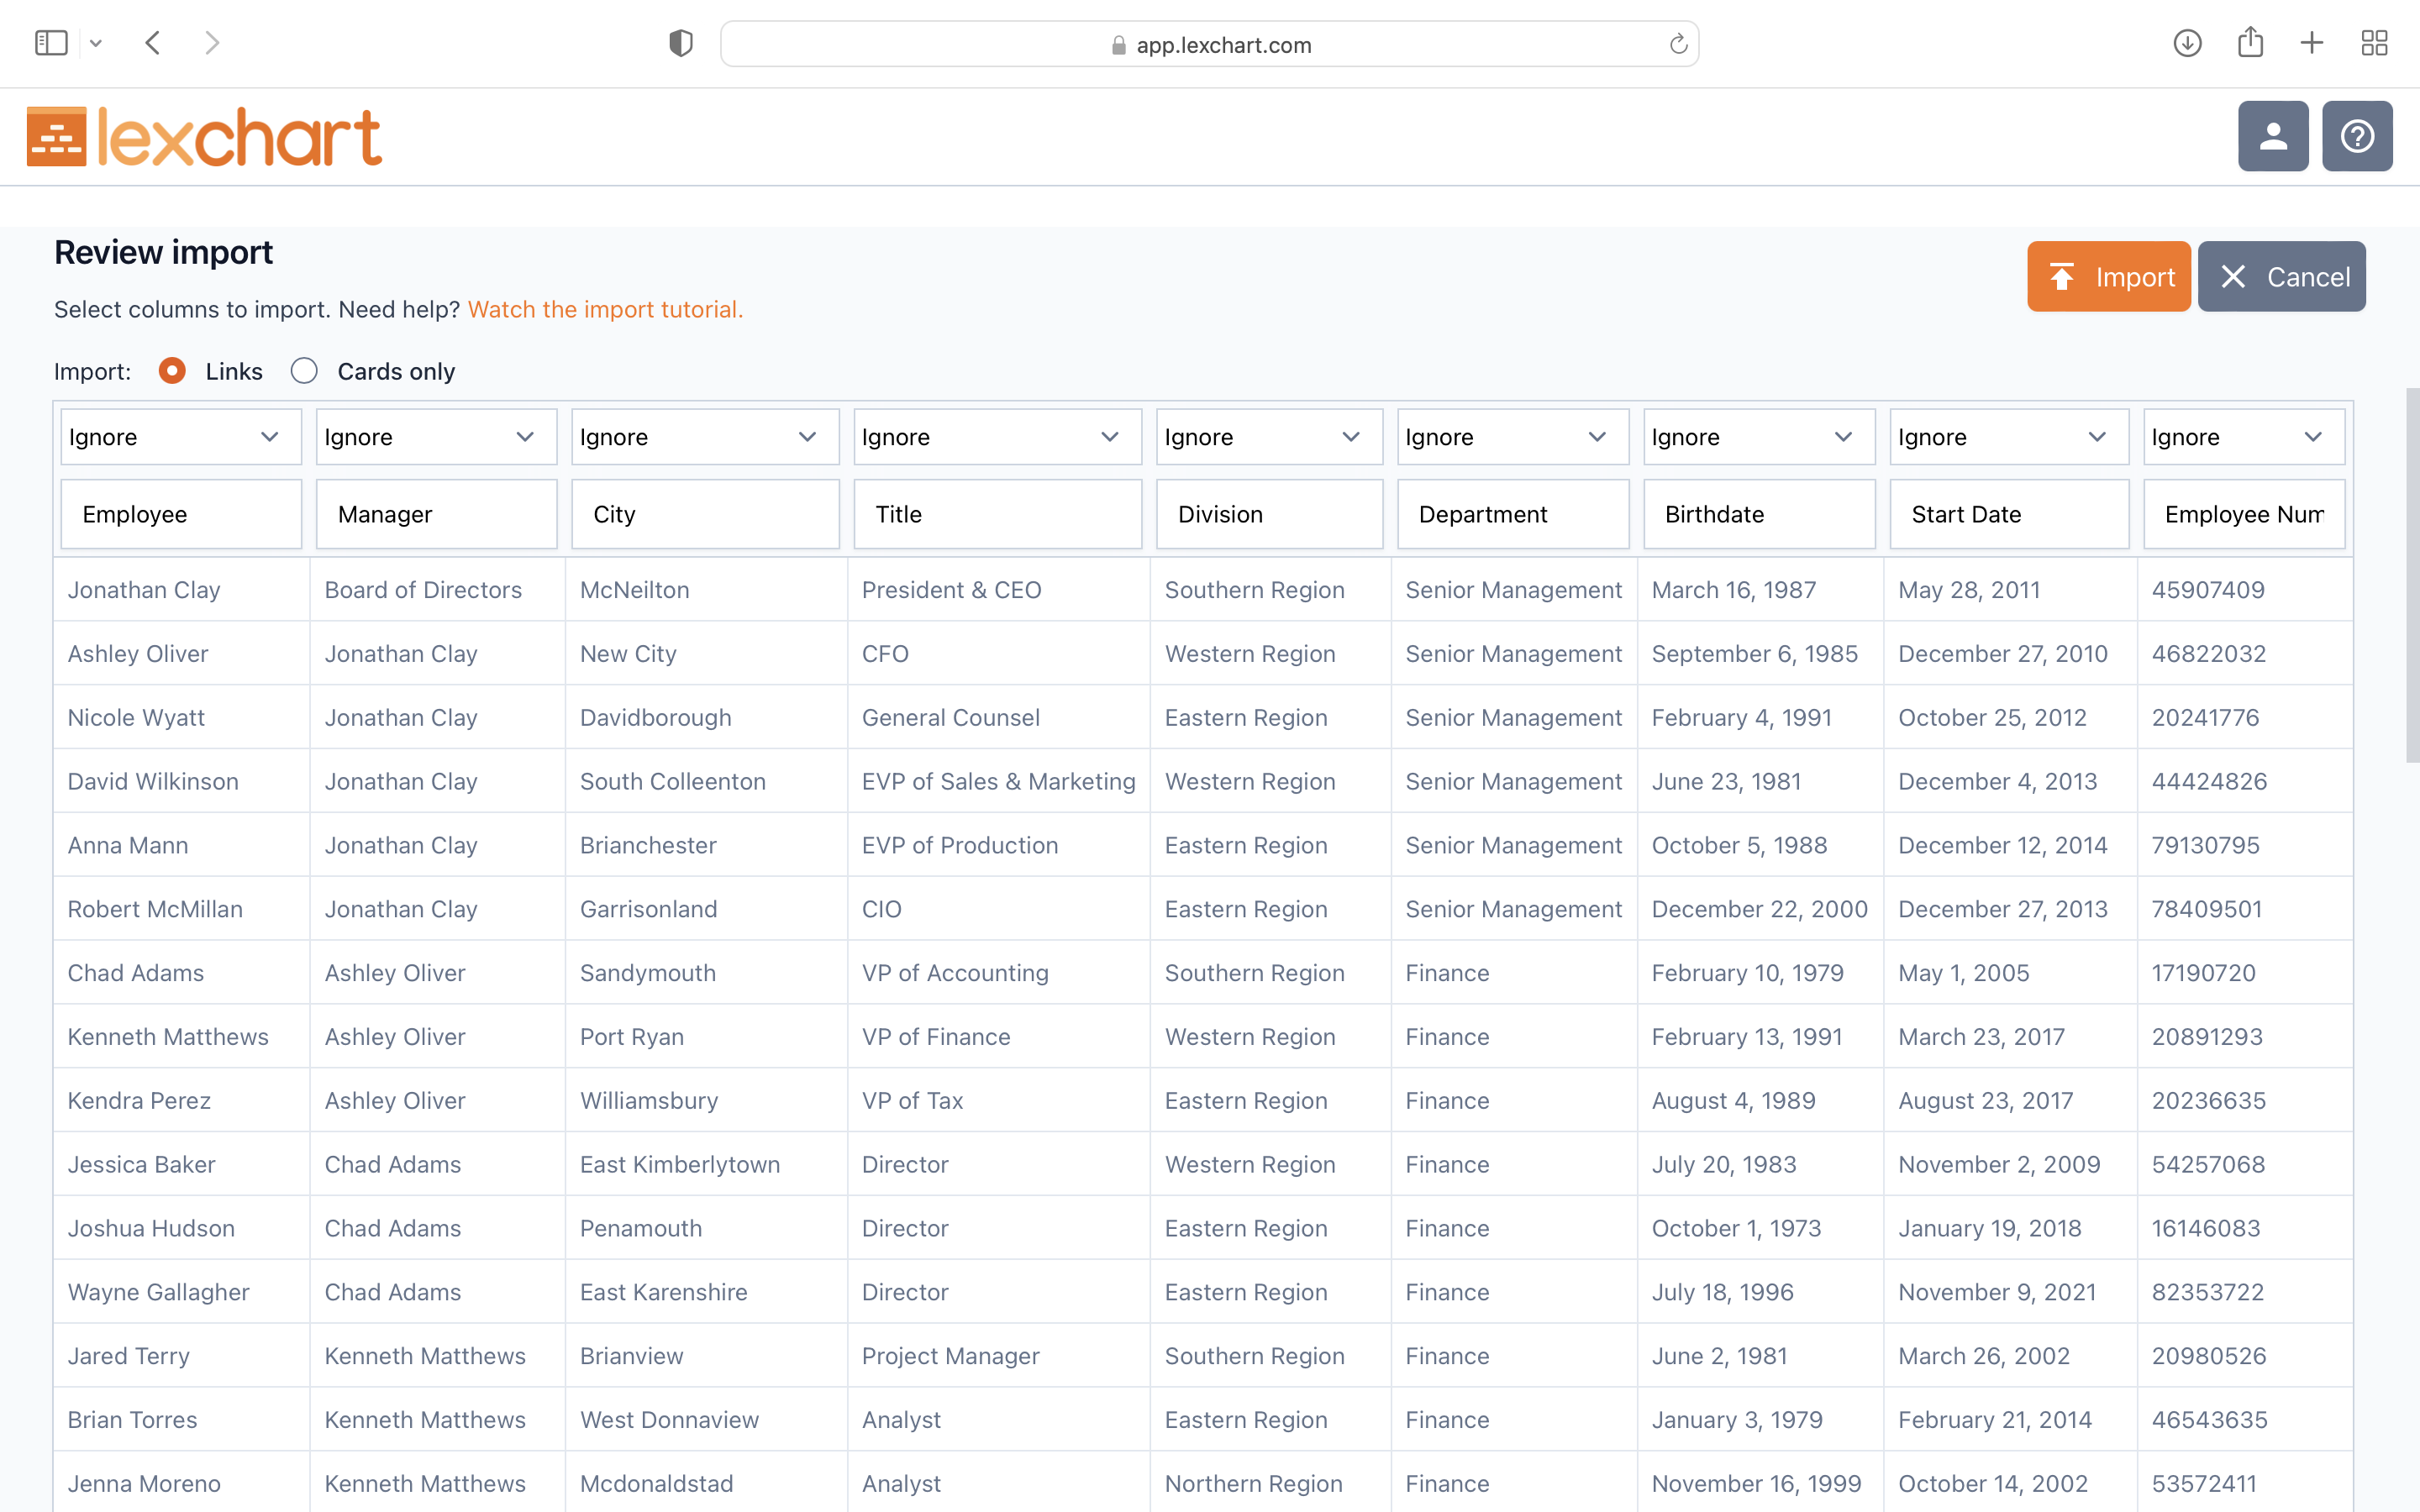The height and width of the screenshot is (1512, 2420).
Task: Click the Watch the import tutorial link
Action: [x=604, y=308]
